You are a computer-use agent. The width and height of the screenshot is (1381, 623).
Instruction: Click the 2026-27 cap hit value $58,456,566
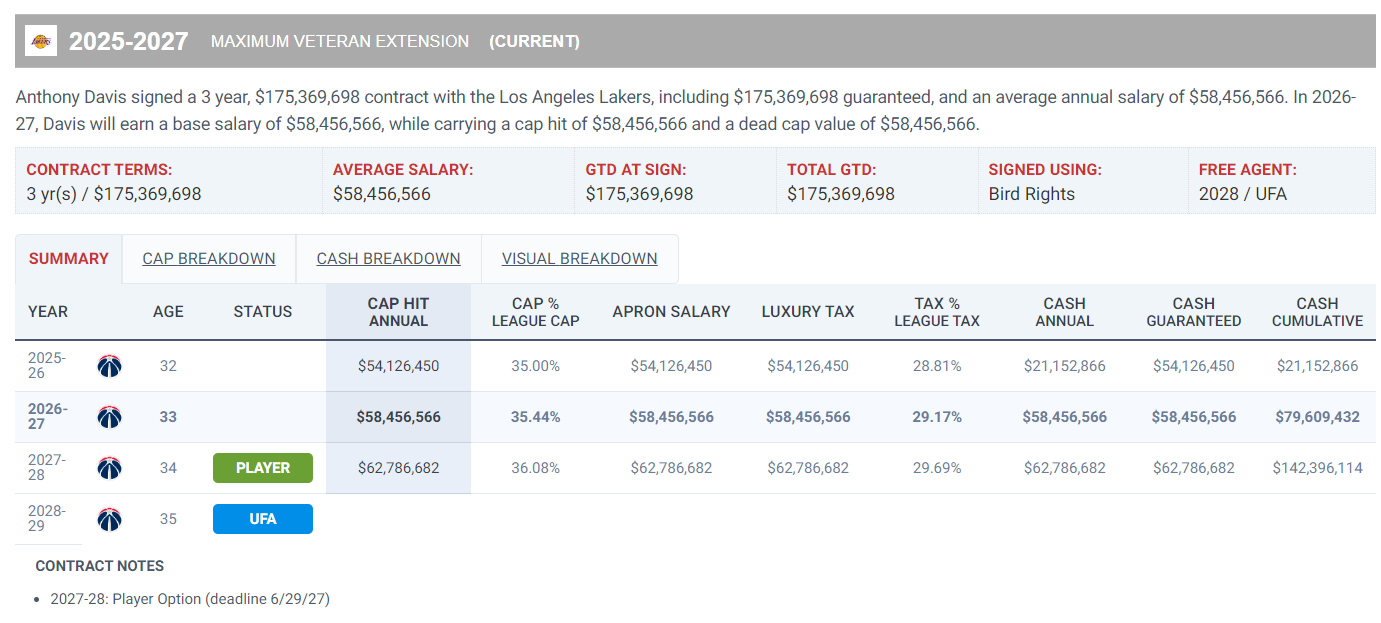coord(398,417)
